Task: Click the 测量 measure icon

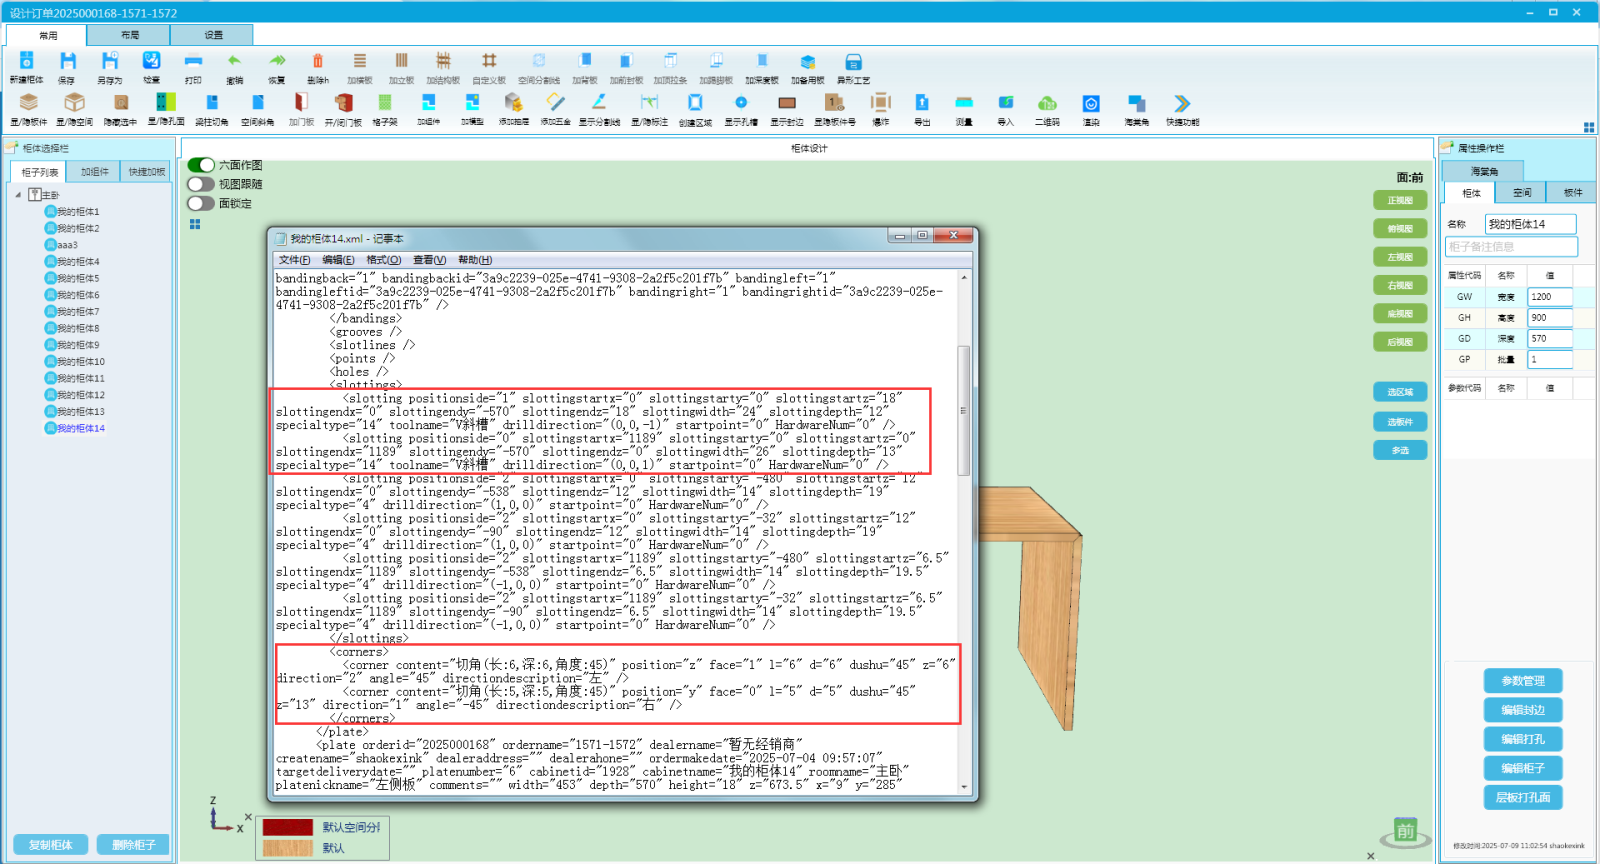Action: click(964, 103)
